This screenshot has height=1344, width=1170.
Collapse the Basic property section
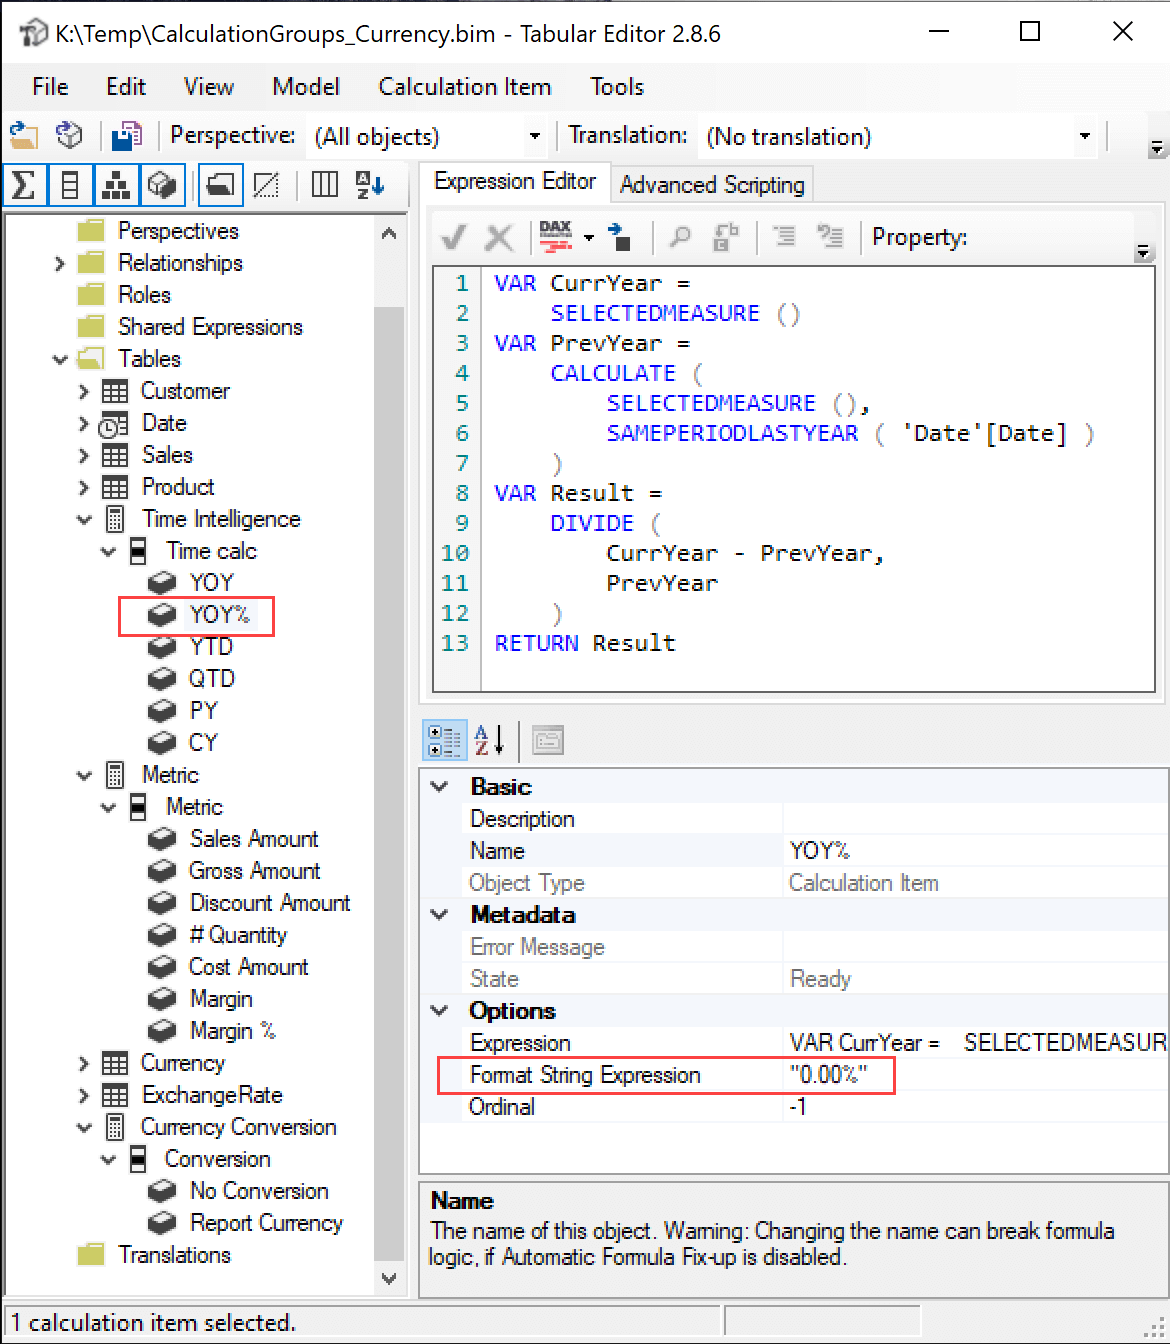point(439,787)
